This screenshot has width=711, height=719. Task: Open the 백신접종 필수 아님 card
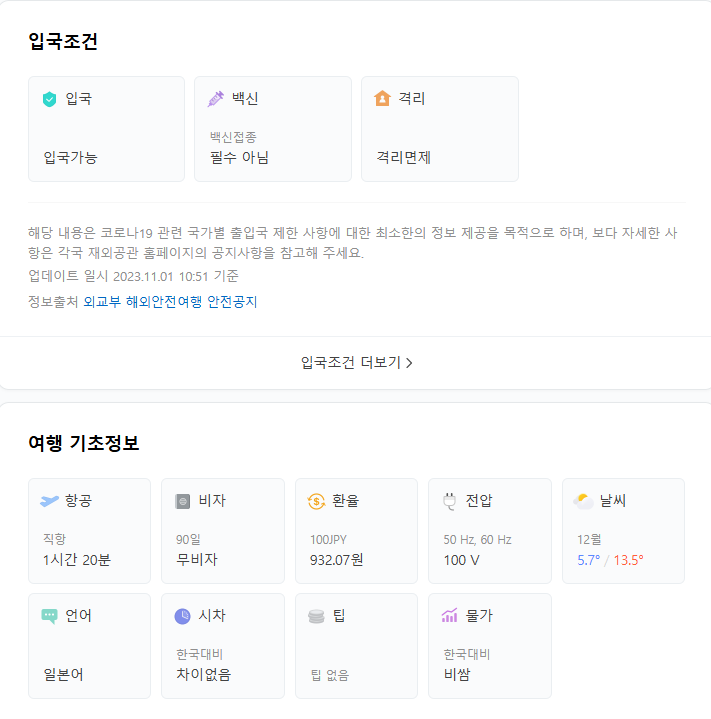[273, 129]
